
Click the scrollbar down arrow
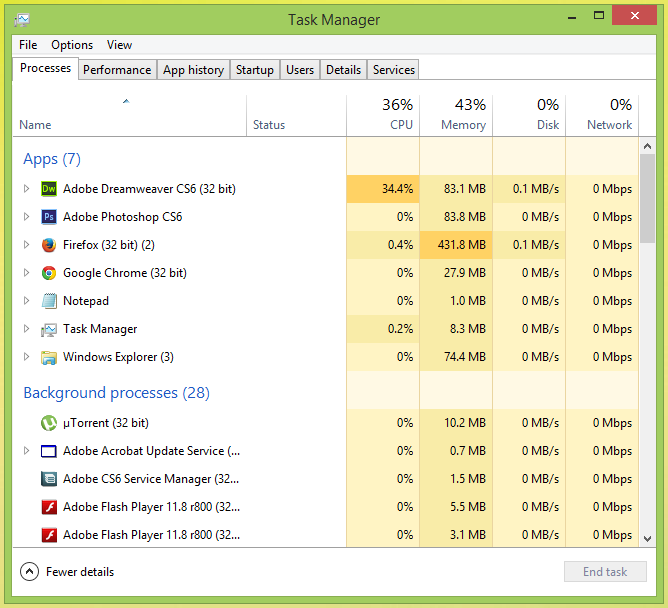click(648, 539)
